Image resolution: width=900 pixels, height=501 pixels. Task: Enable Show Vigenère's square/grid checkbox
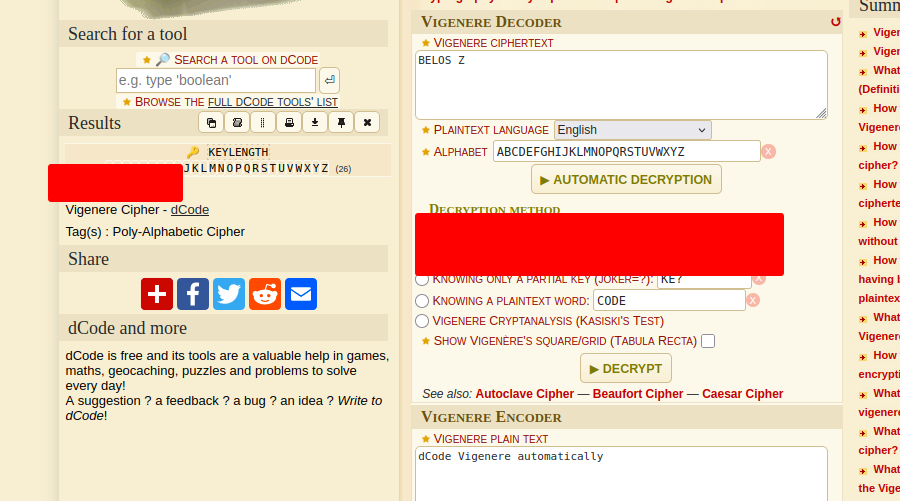coord(708,341)
